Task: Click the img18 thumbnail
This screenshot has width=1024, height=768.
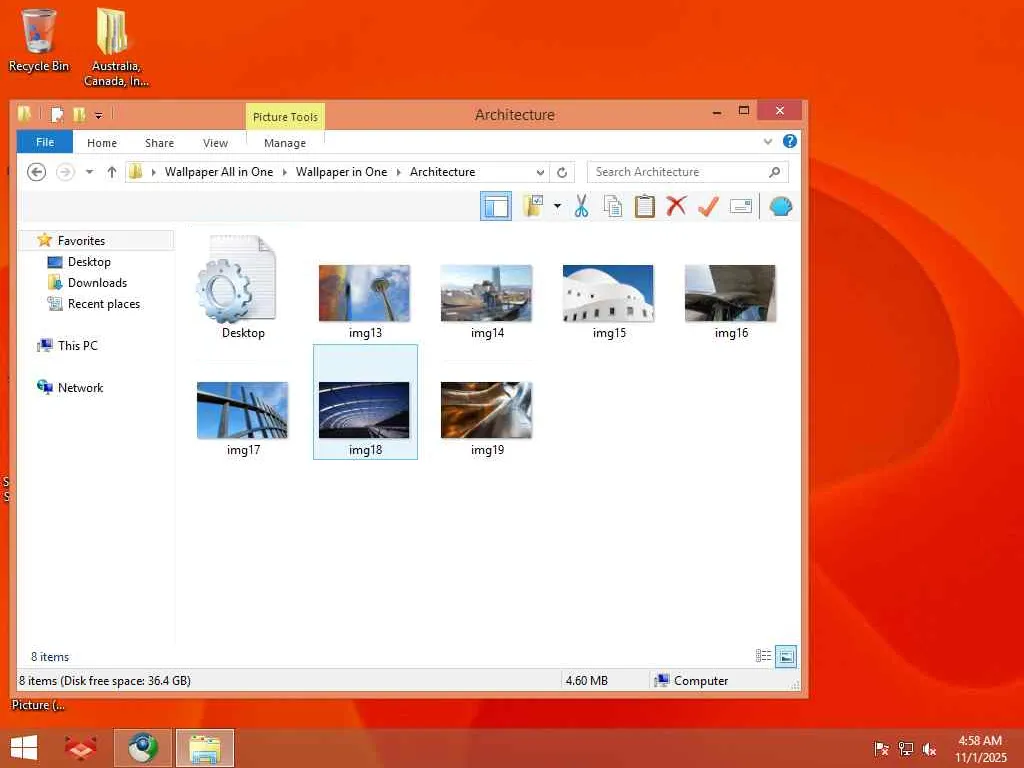Action: [x=364, y=410]
